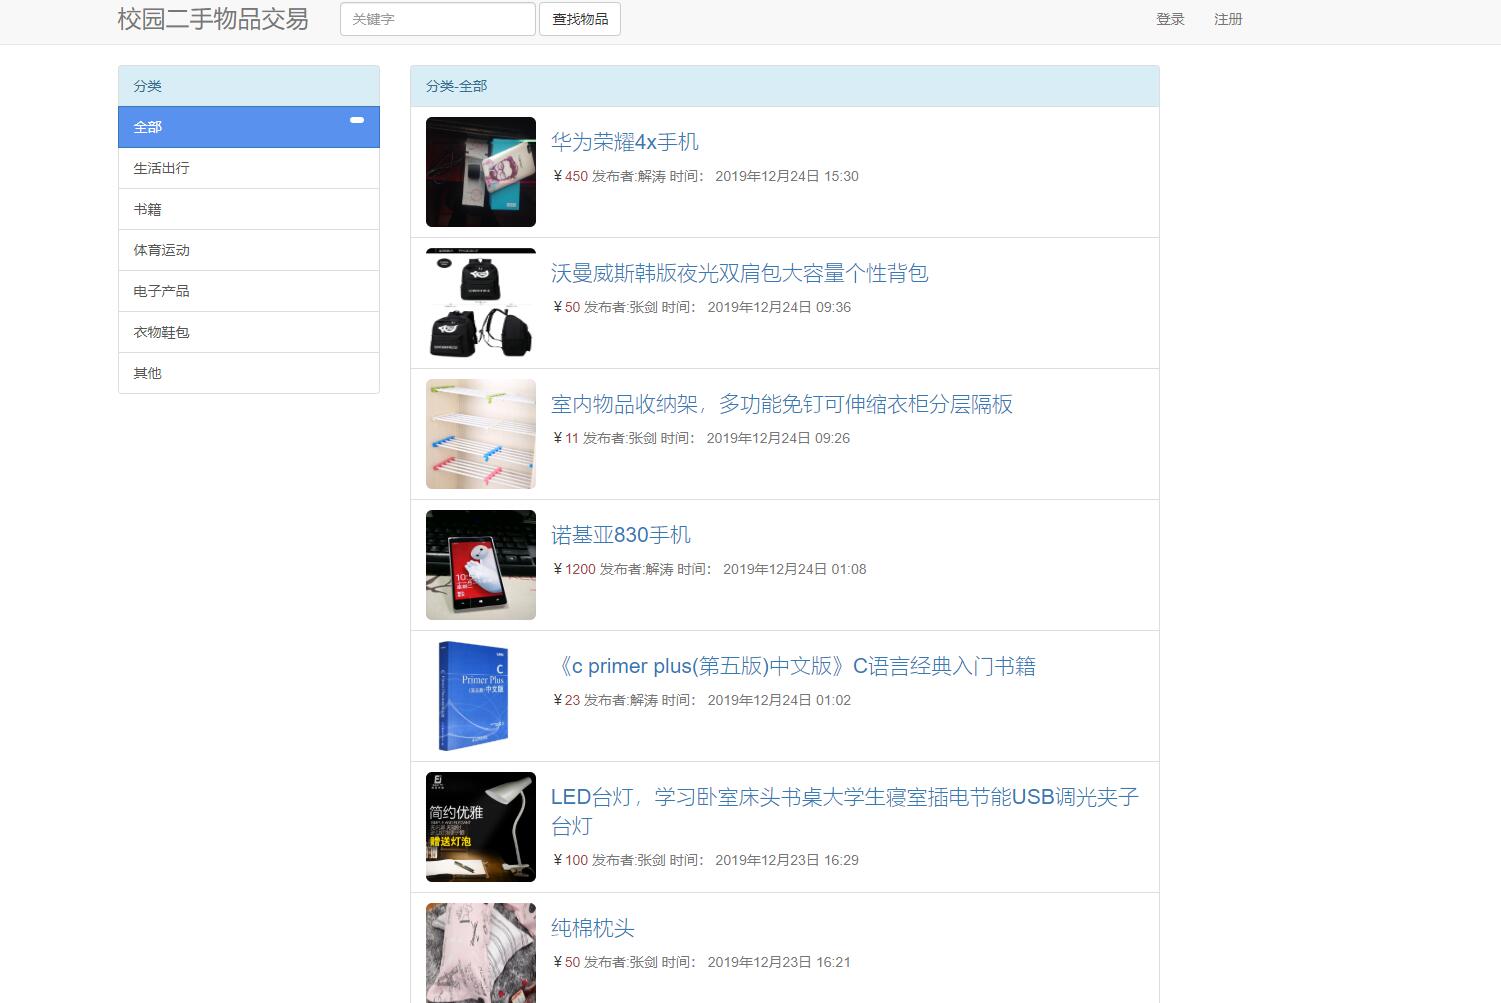The image size is (1501, 1003).
Task: Click the 校园二手物品交易 site title
Action: tap(213, 18)
